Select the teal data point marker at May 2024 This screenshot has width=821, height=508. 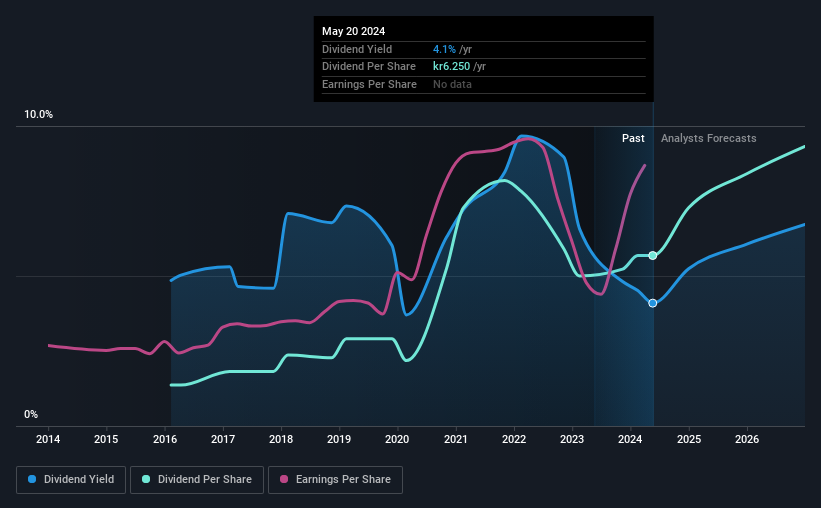[x=652, y=256]
